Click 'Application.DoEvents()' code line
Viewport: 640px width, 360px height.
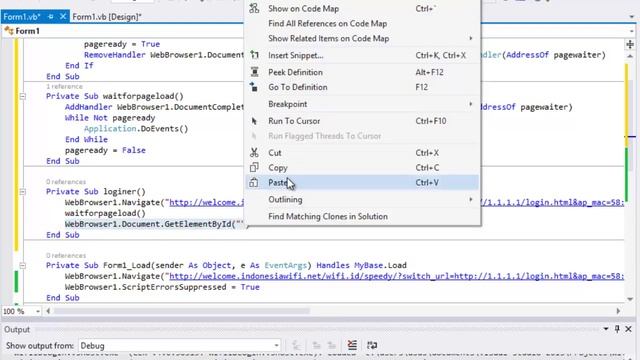[136, 129]
